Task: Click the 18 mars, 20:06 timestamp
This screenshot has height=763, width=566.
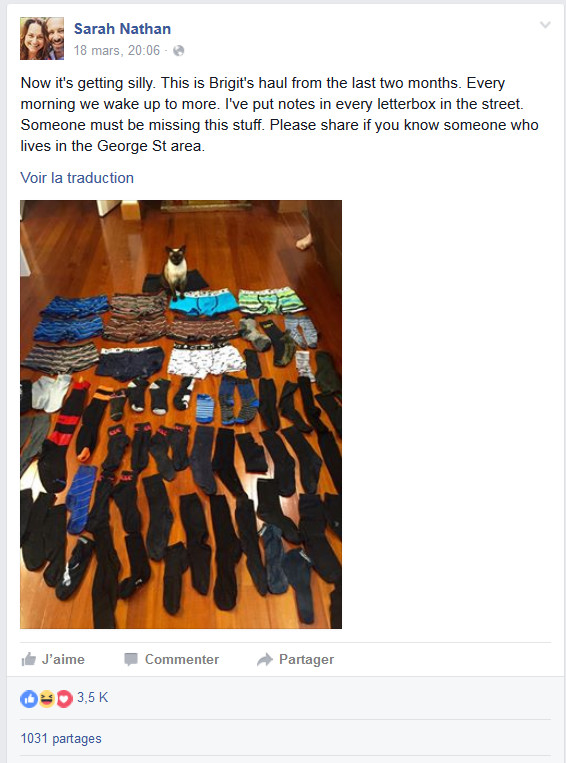Action: (117, 50)
